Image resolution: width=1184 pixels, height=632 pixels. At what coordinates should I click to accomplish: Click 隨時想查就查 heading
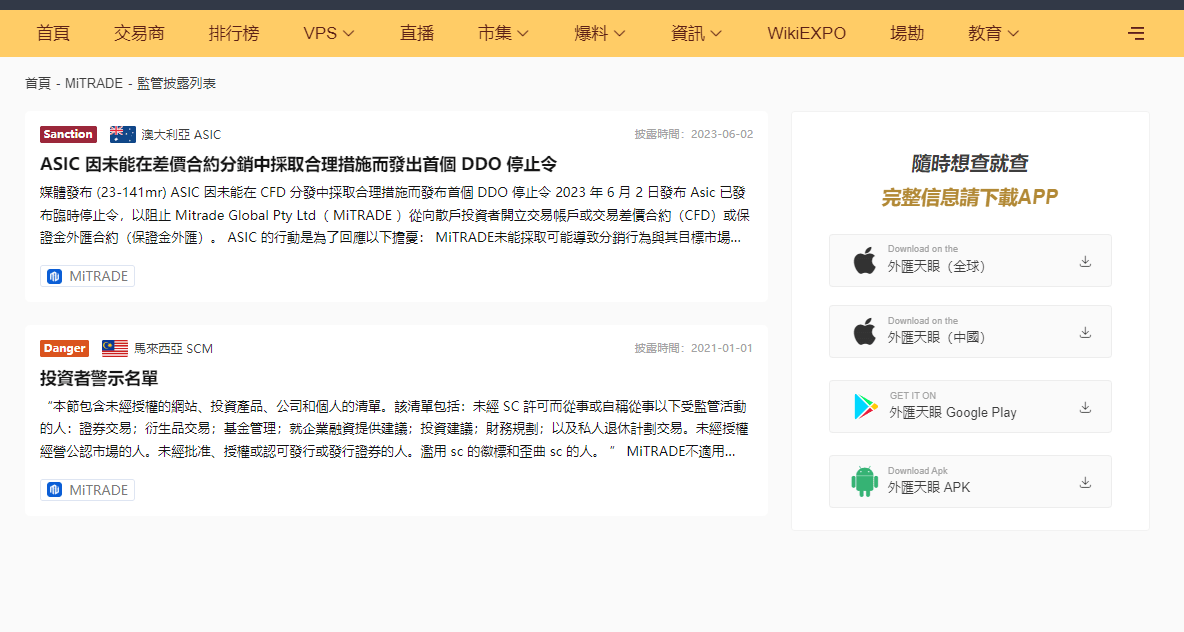tap(970, 163)
